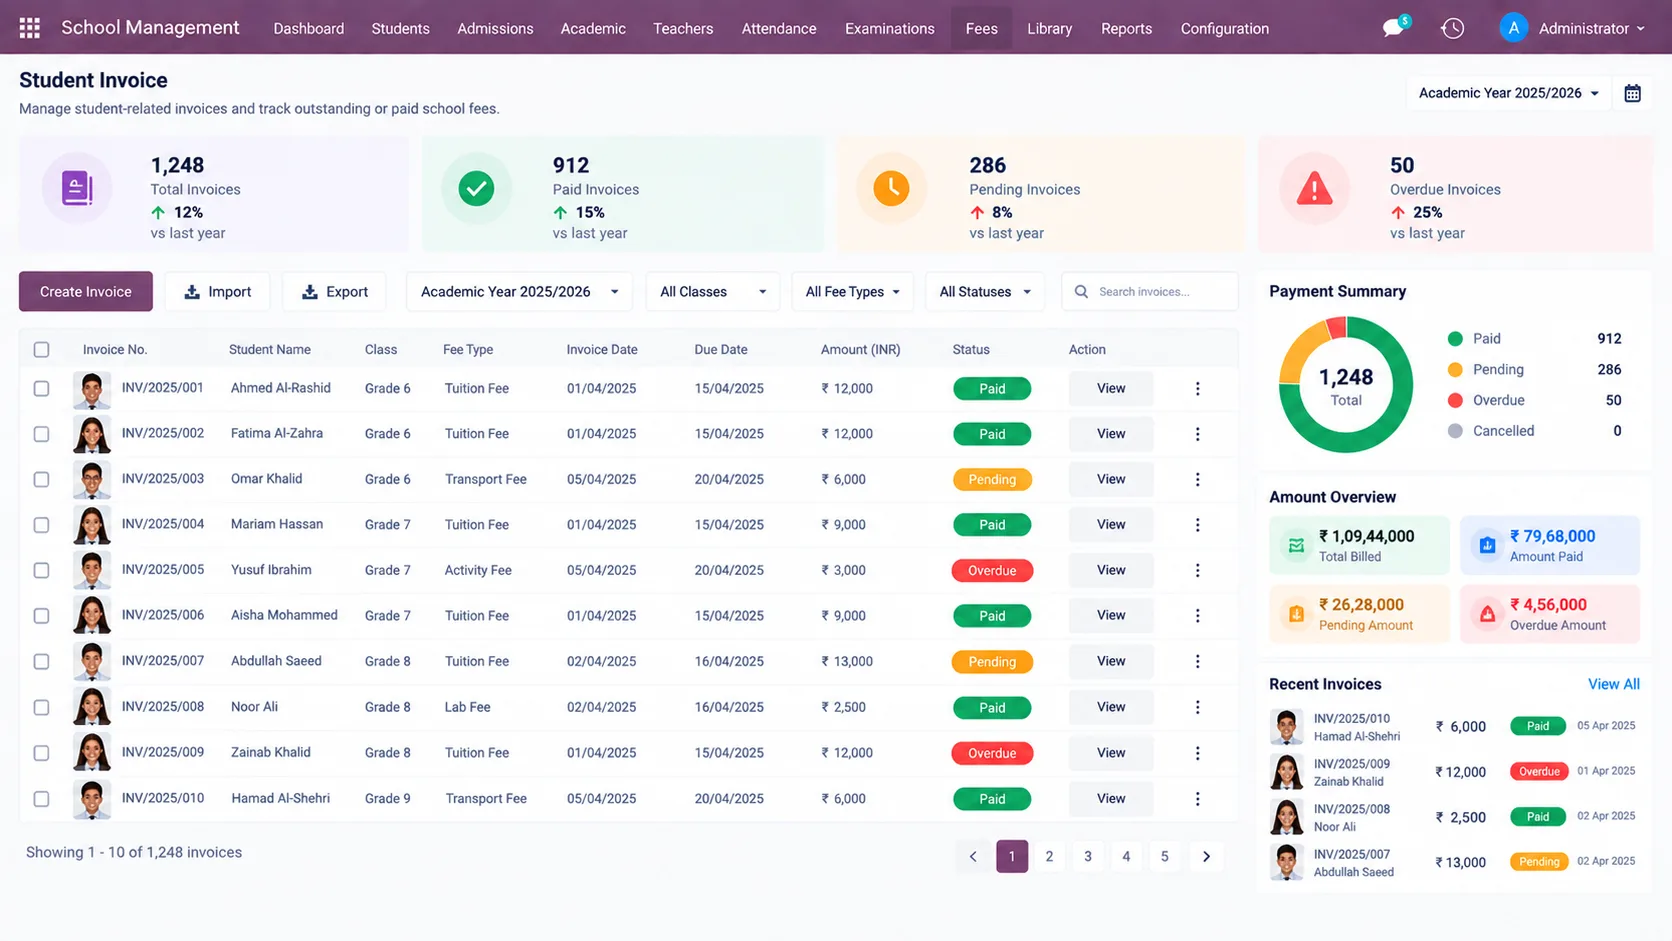Go to next page arrow

click(x=1206, y=856)
